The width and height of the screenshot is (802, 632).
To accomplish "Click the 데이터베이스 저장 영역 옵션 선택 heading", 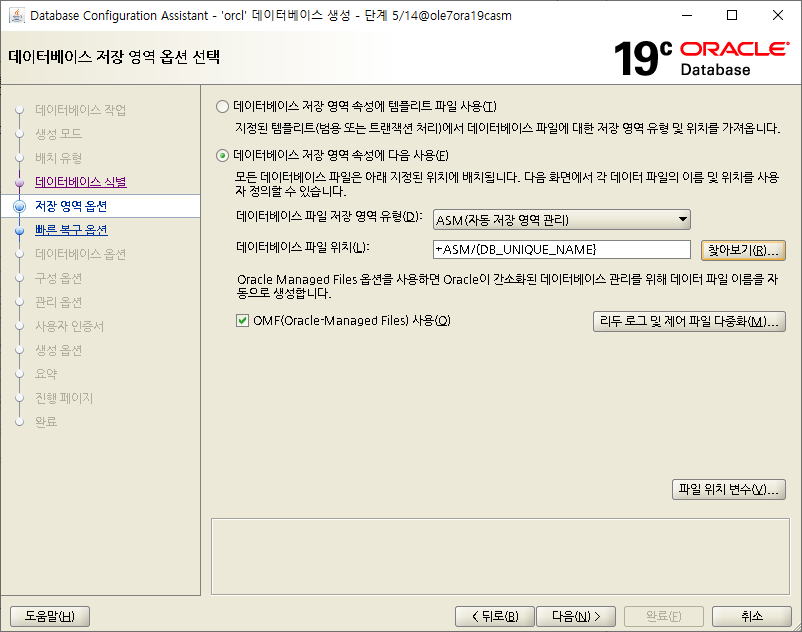I will coord(114,56).
